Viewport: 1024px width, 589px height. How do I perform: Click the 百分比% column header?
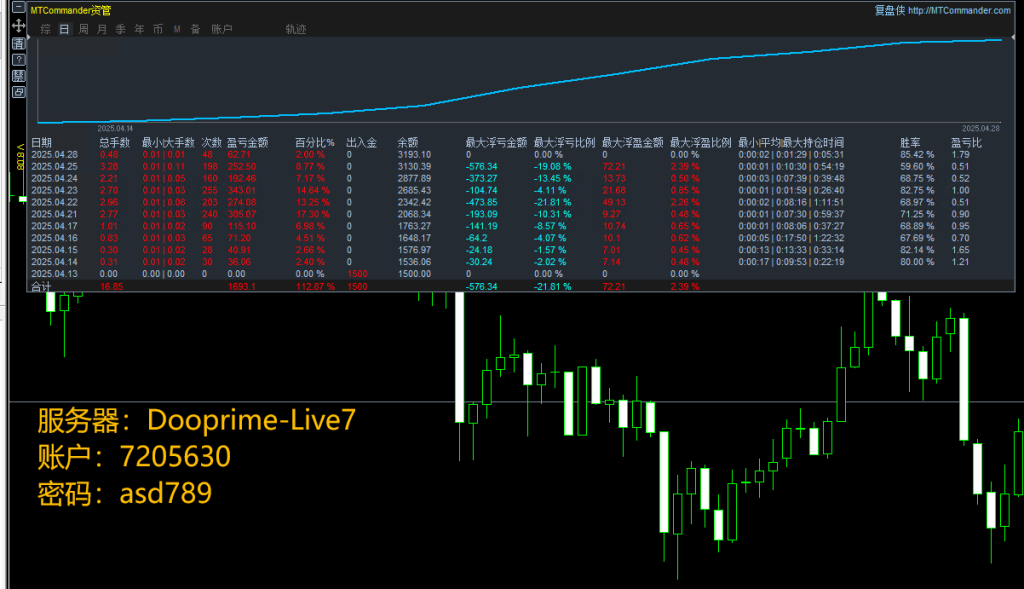(315, 142)
